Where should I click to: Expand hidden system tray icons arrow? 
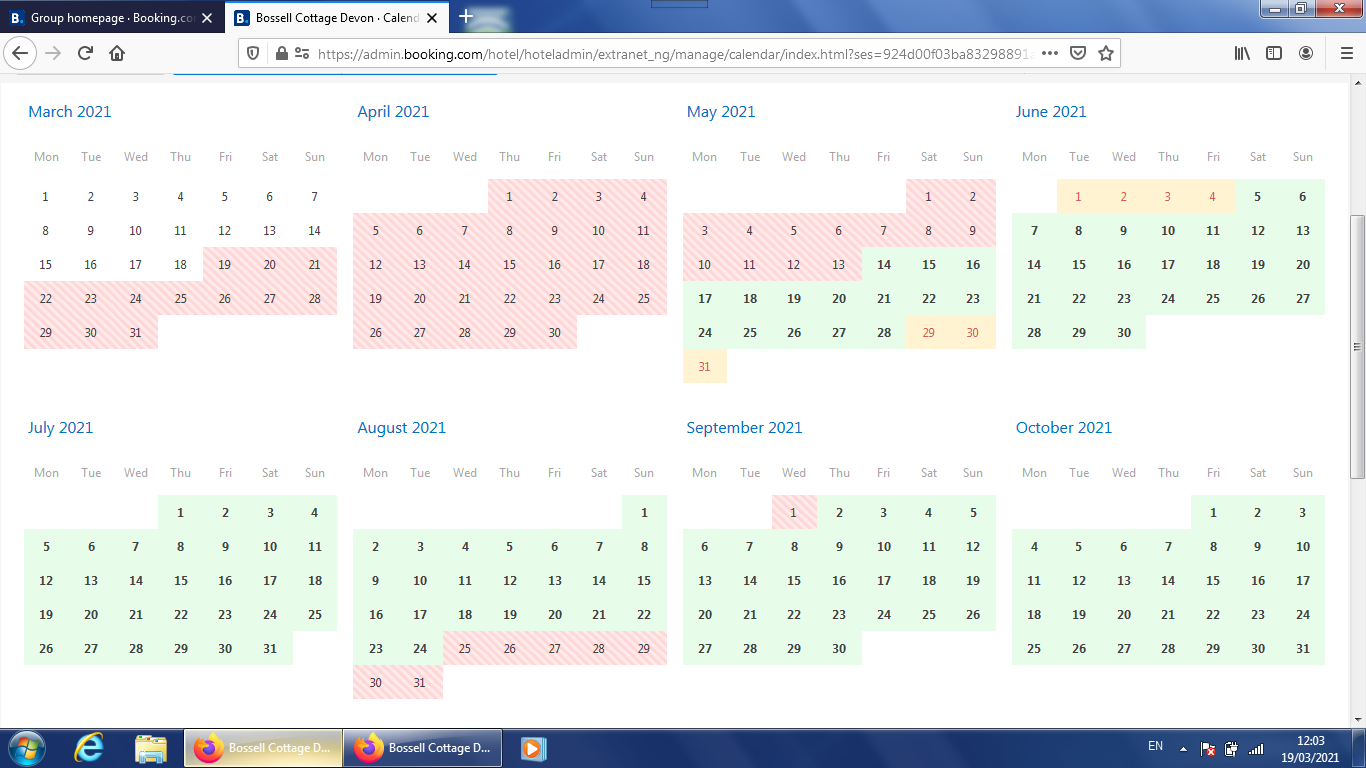pos(1183,748)
